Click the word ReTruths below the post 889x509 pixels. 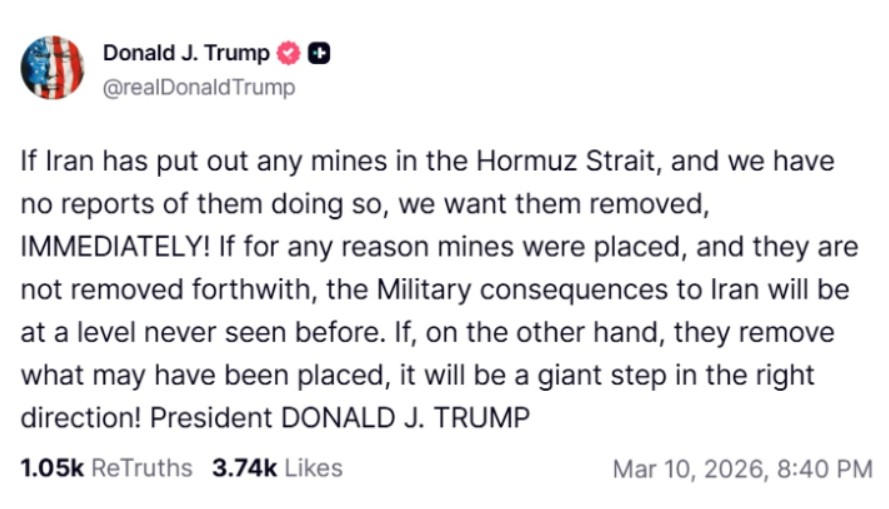[141, 468]
